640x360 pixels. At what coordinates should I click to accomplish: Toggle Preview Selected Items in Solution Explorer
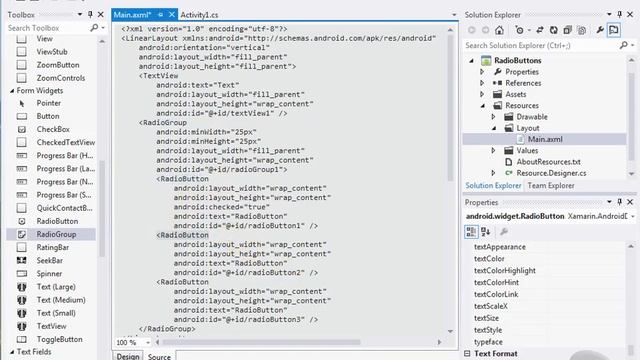[x=614, y=30]
